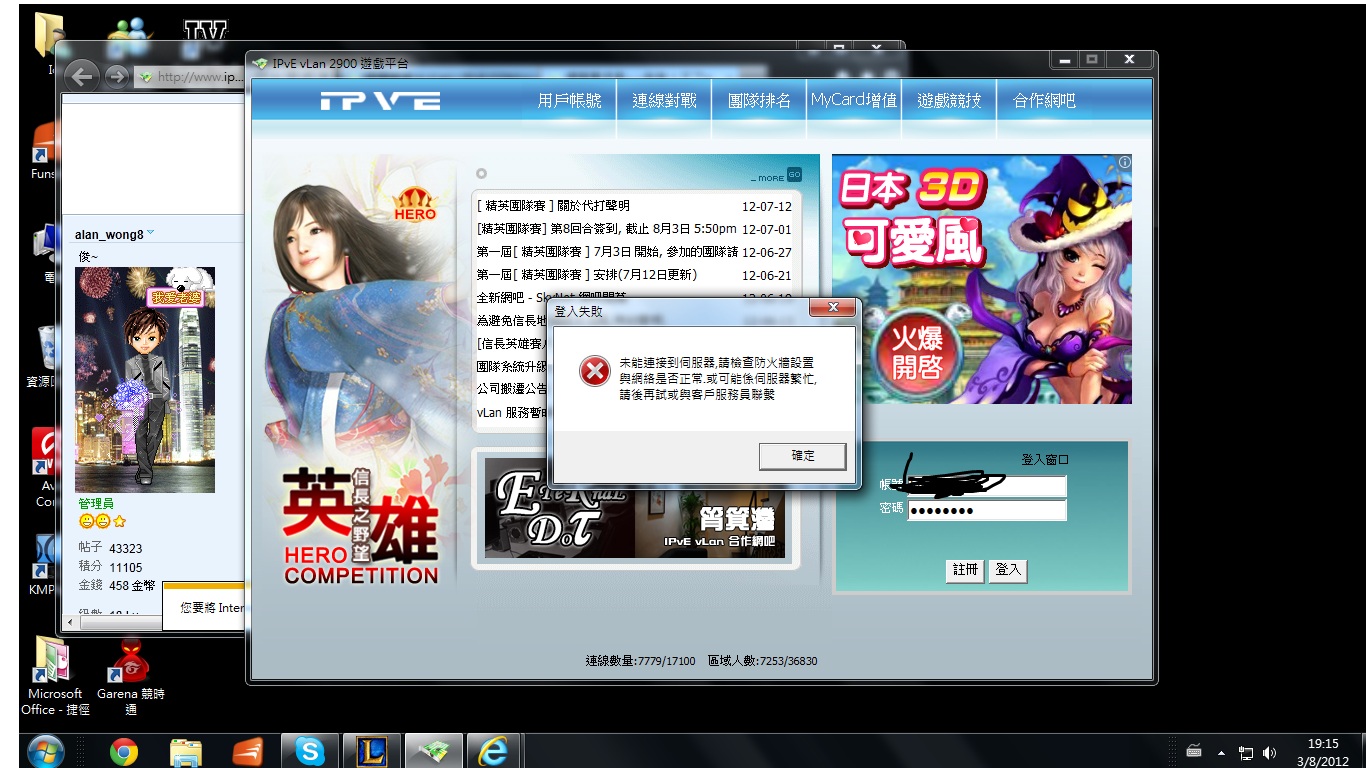Minimize the IPvE vLan window
Image resolution: width=1366 pixels, height=768 pixels.
[1064, 60]
